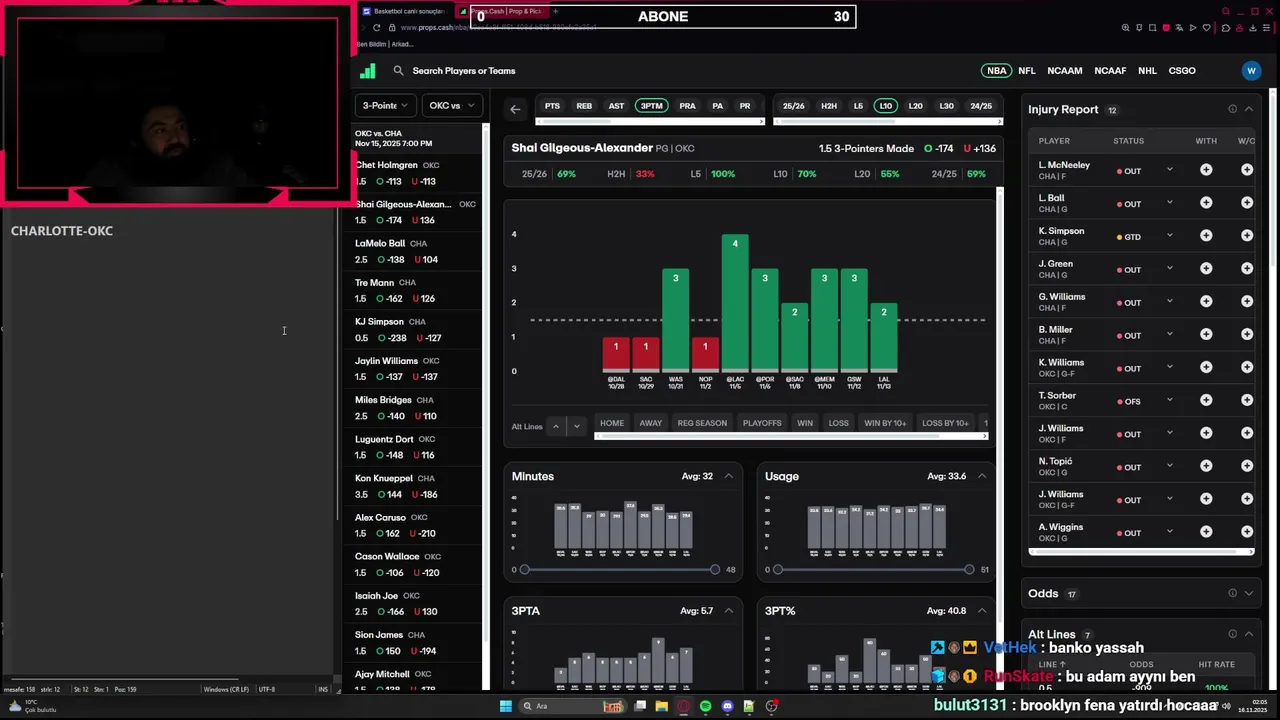This screenshot has width=1280, height=720.
Task: Click the Usage slider right handle
Action: click(x=969, y=569)
